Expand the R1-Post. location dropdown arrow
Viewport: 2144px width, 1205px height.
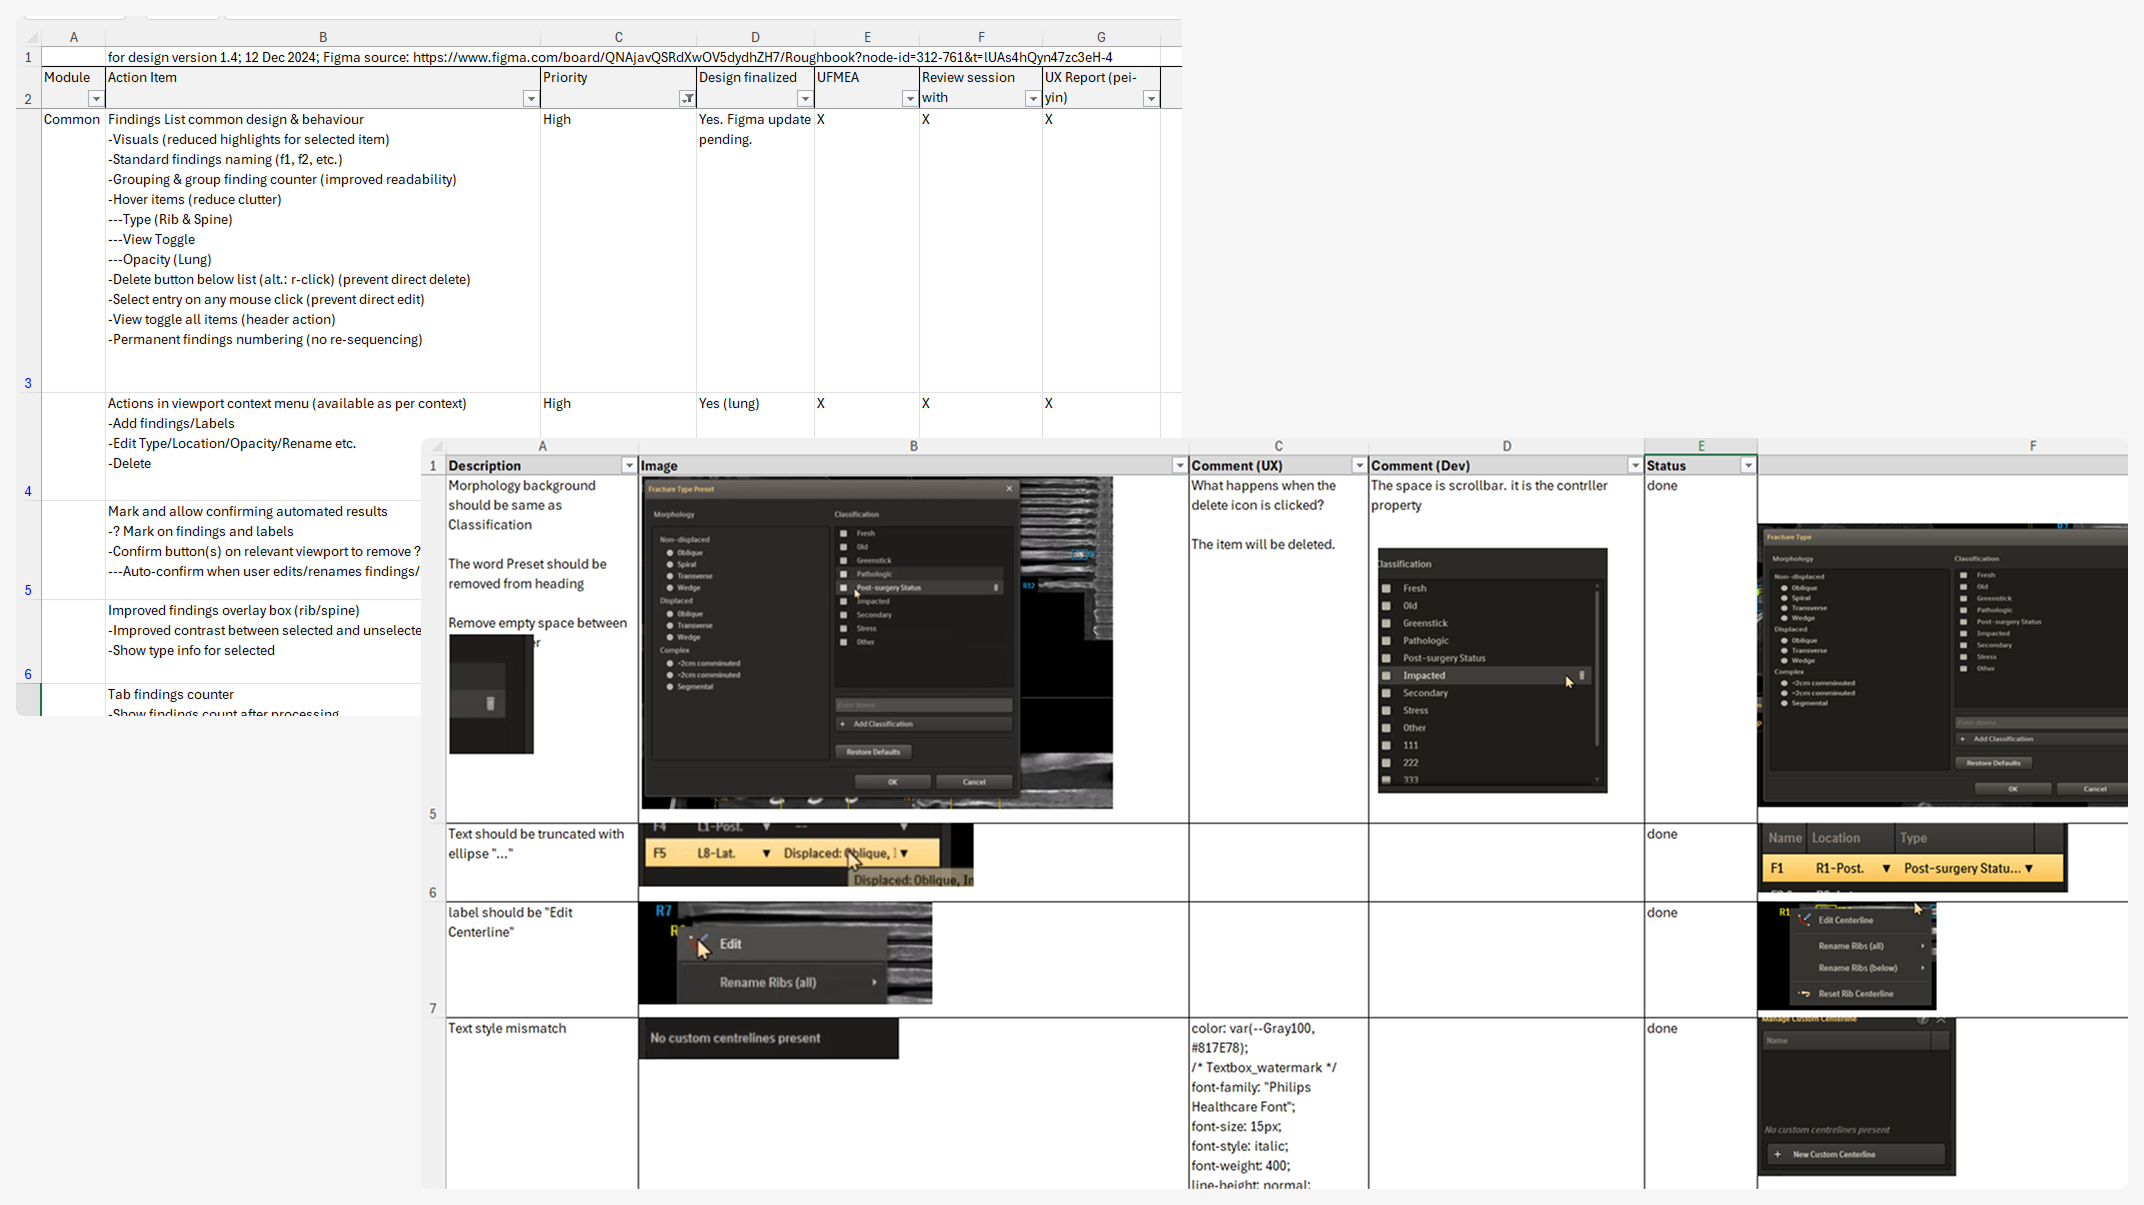(x=1886, y=869)
